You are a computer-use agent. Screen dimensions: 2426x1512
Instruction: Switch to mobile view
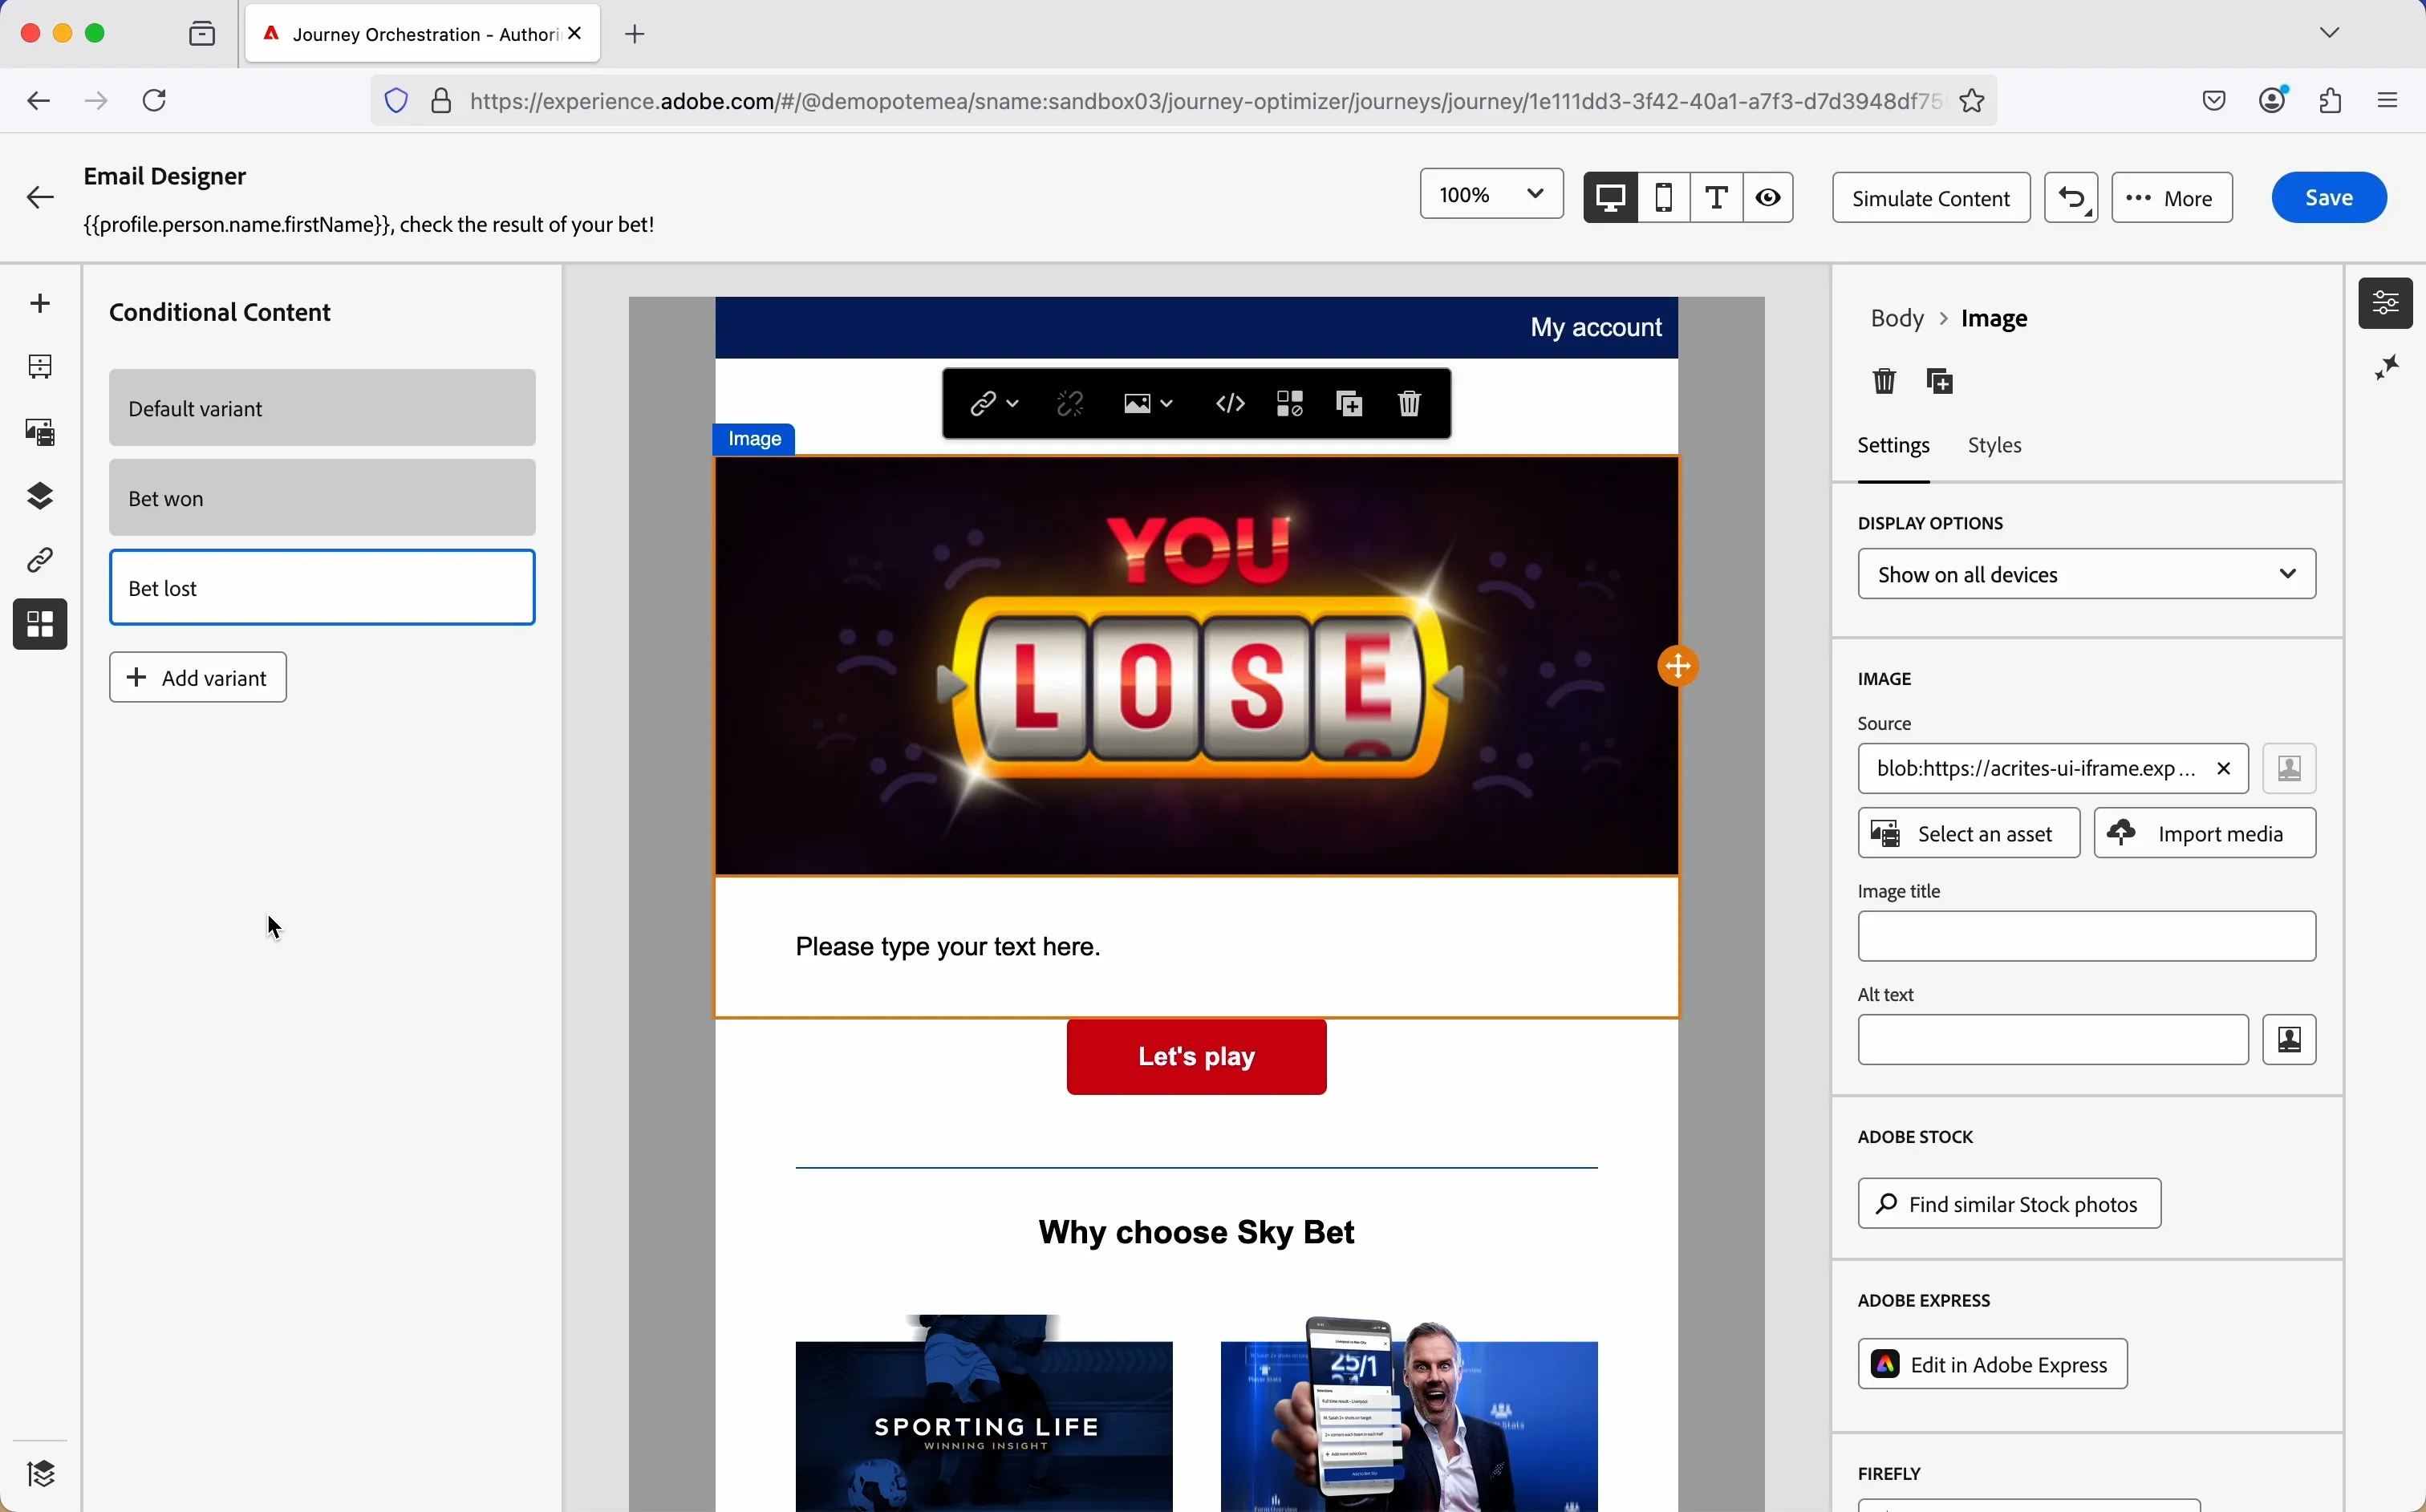[x=1664, y=197]
